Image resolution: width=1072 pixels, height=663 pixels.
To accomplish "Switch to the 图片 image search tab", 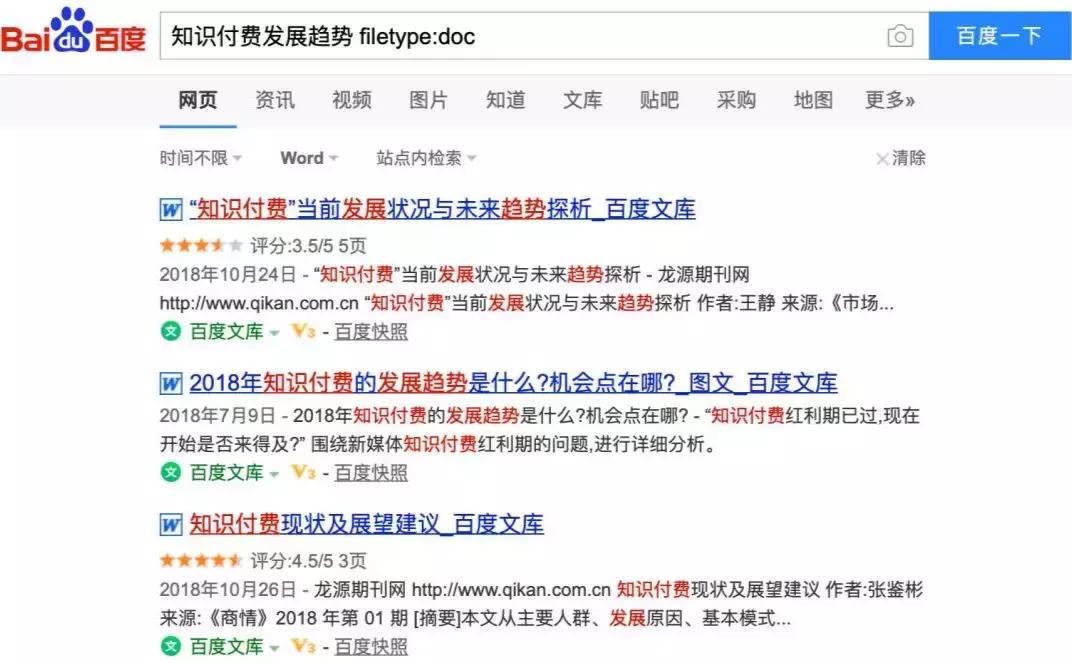I will click(427, 99).
